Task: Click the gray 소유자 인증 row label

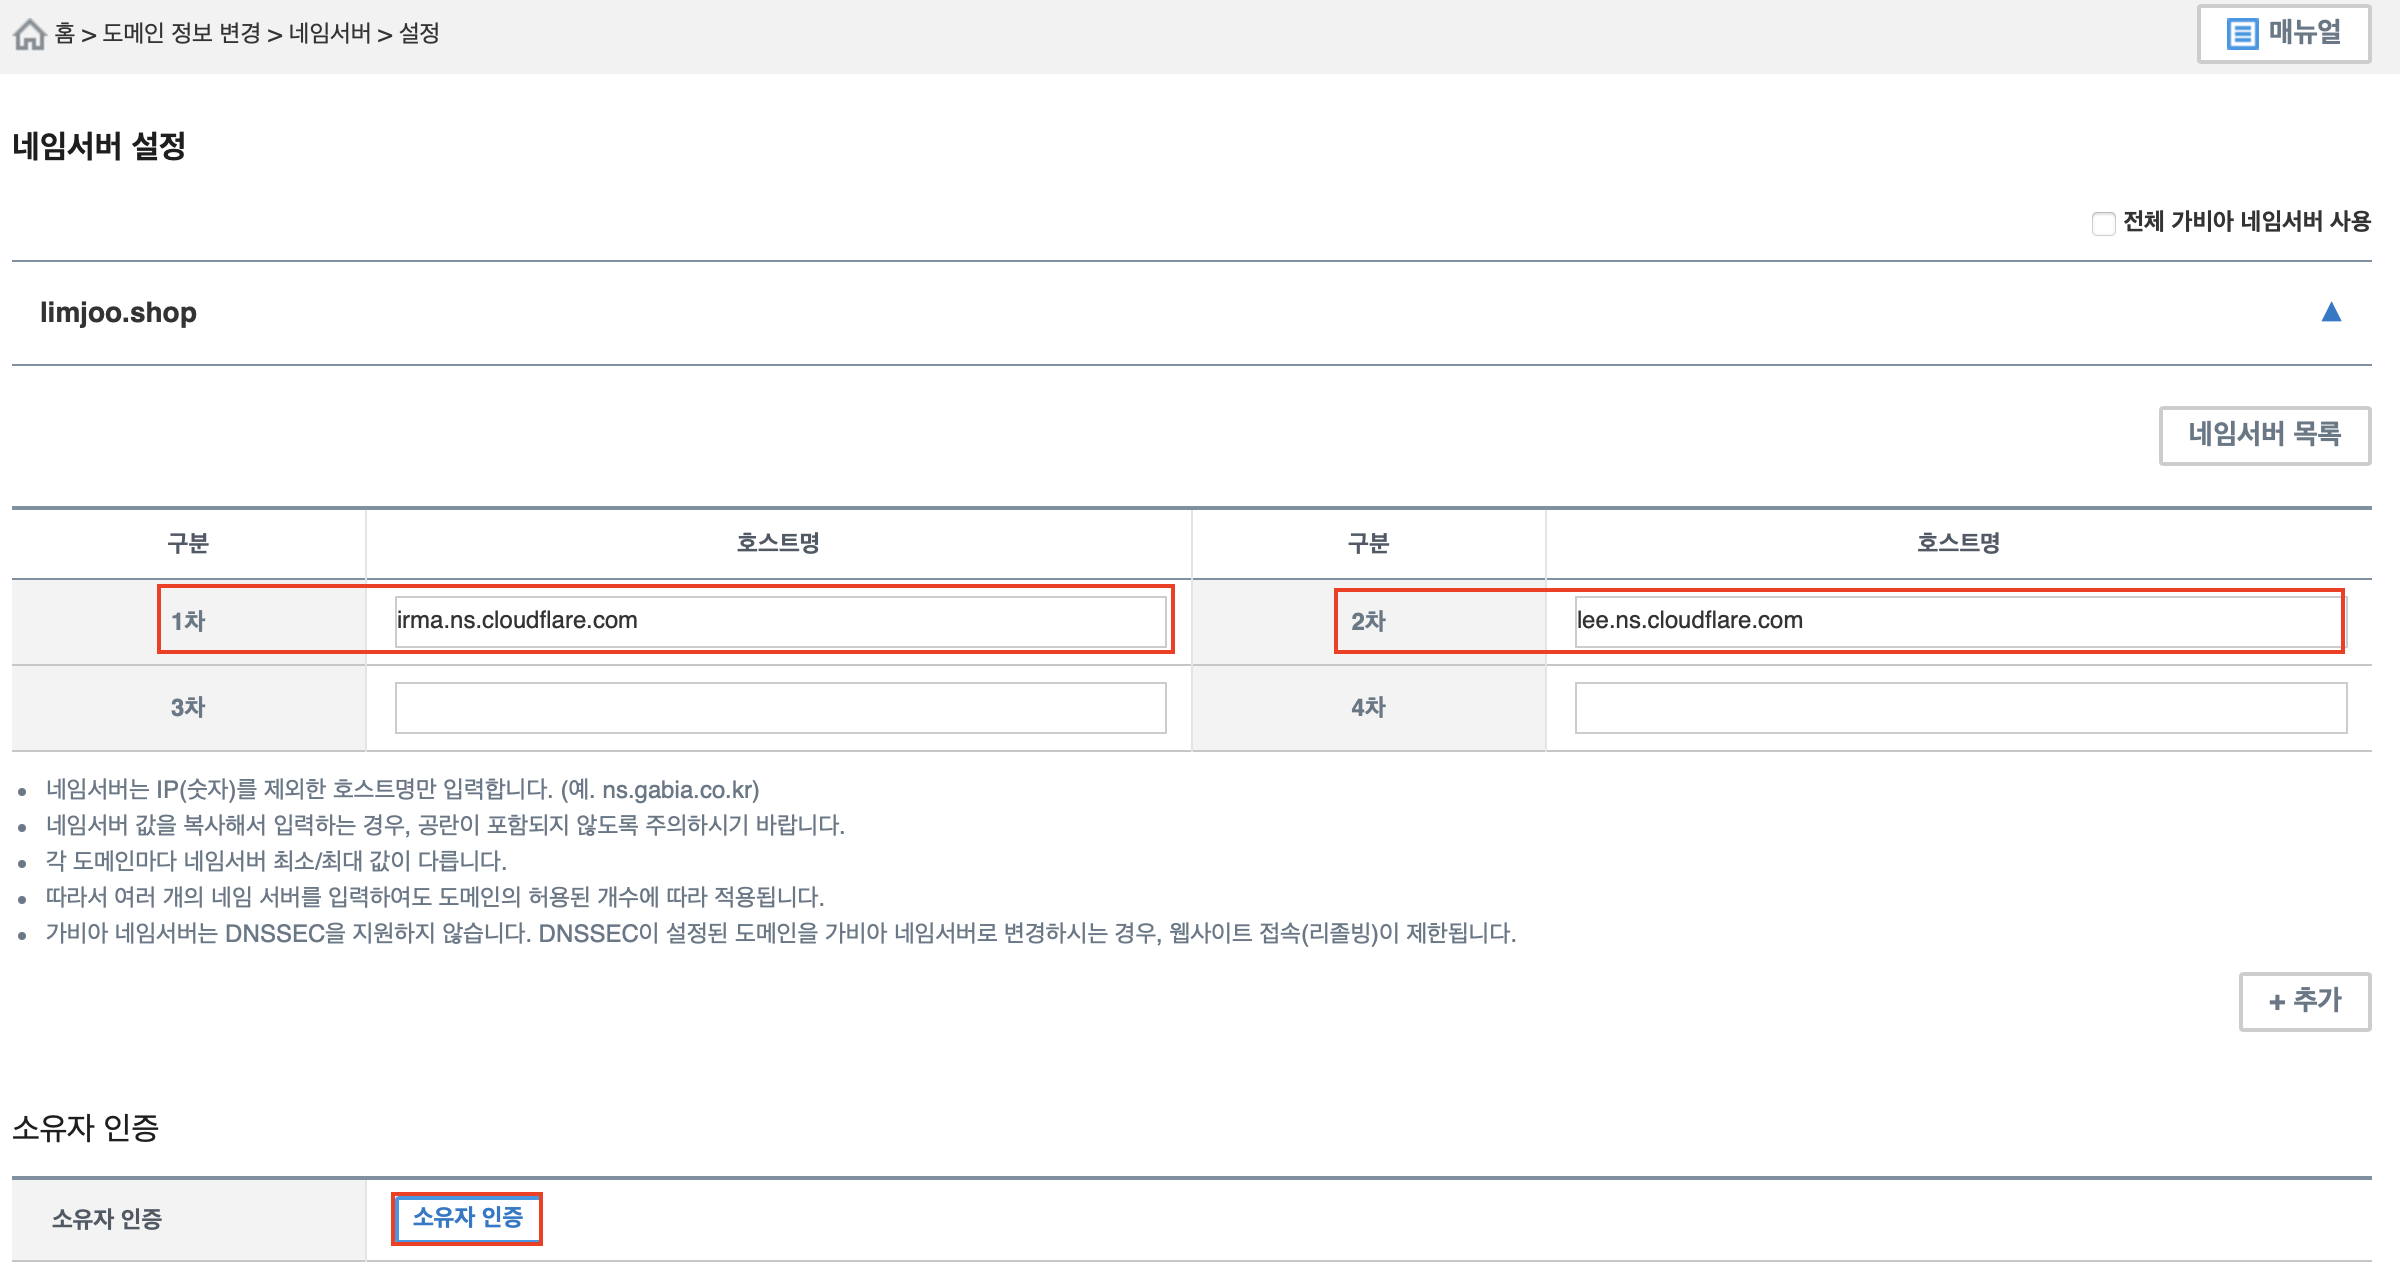Action: pos(107,1220)
